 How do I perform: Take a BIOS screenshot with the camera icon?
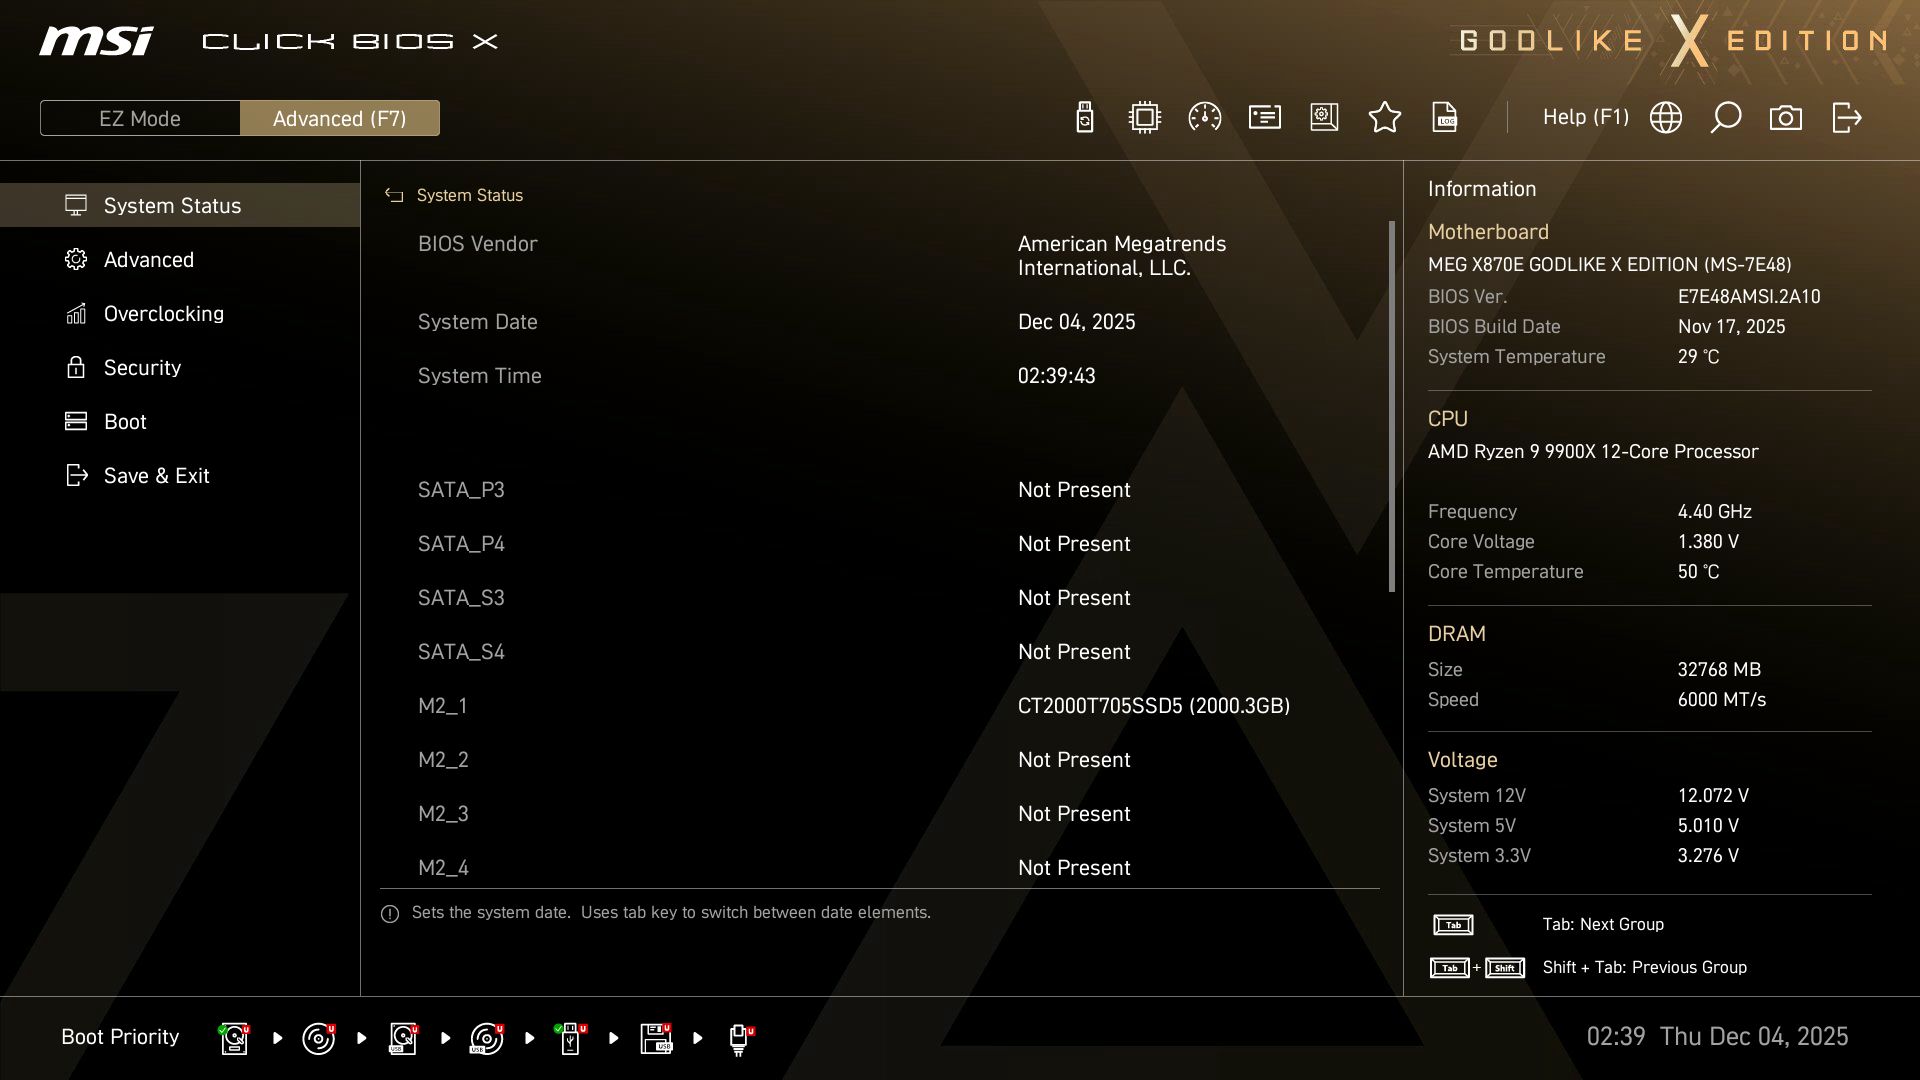point(1787,117)
